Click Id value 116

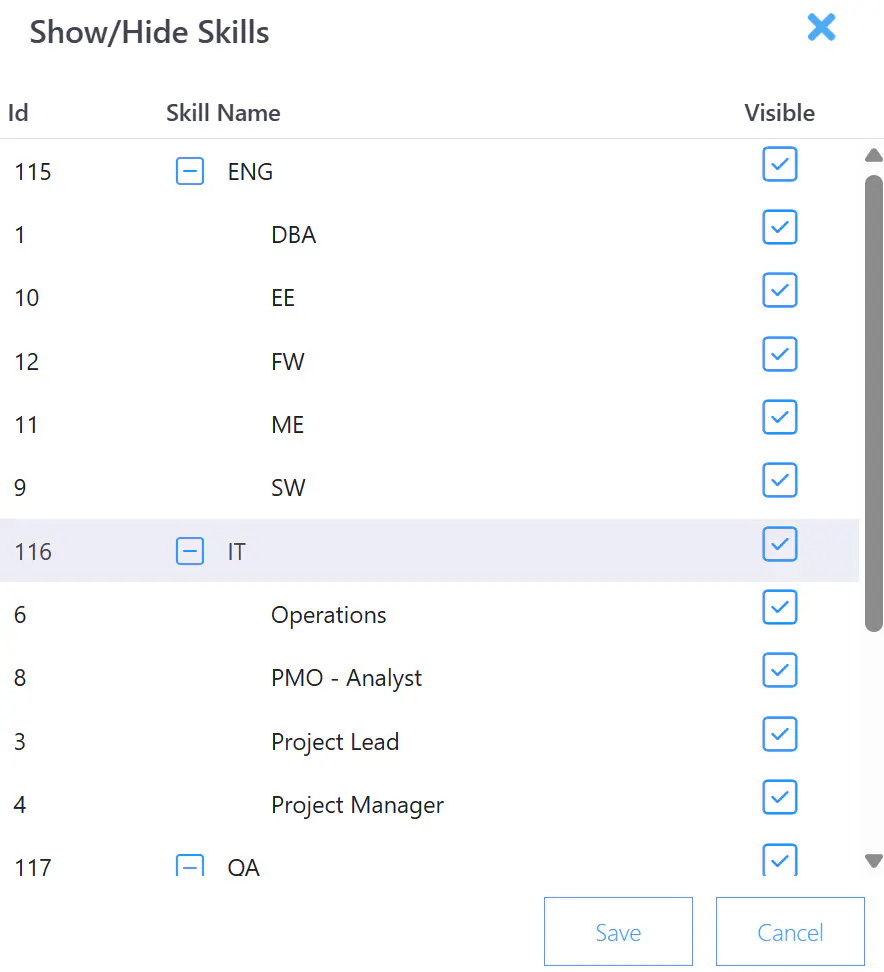[33, 552]
